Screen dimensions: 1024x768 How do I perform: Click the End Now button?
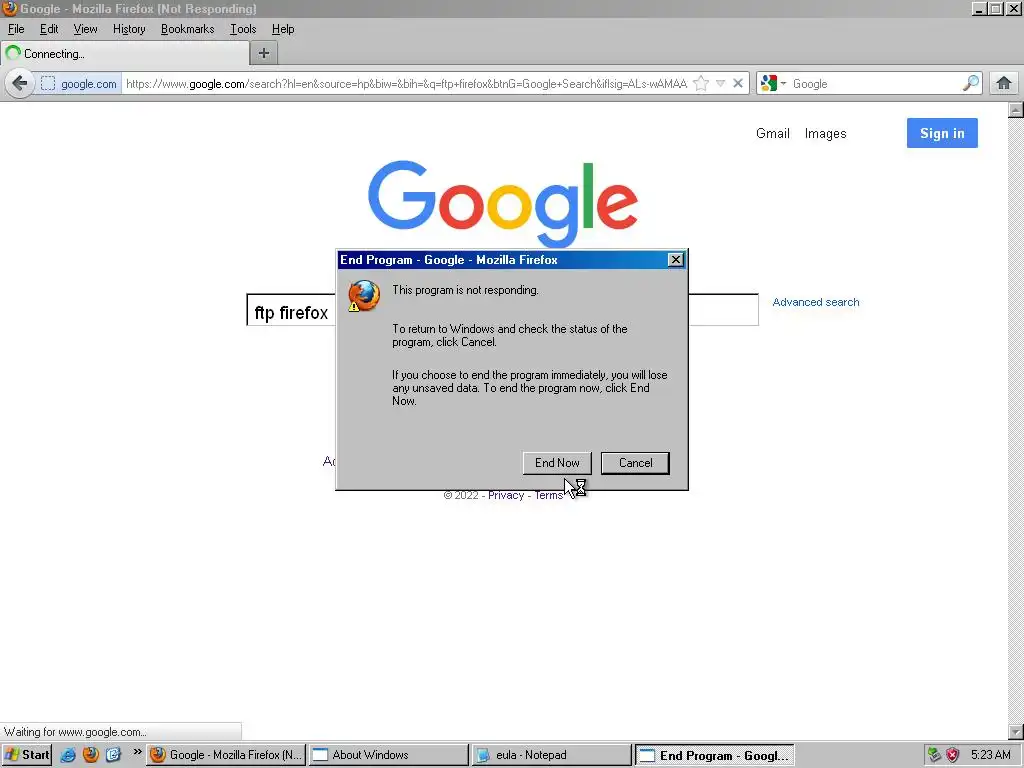557,463
